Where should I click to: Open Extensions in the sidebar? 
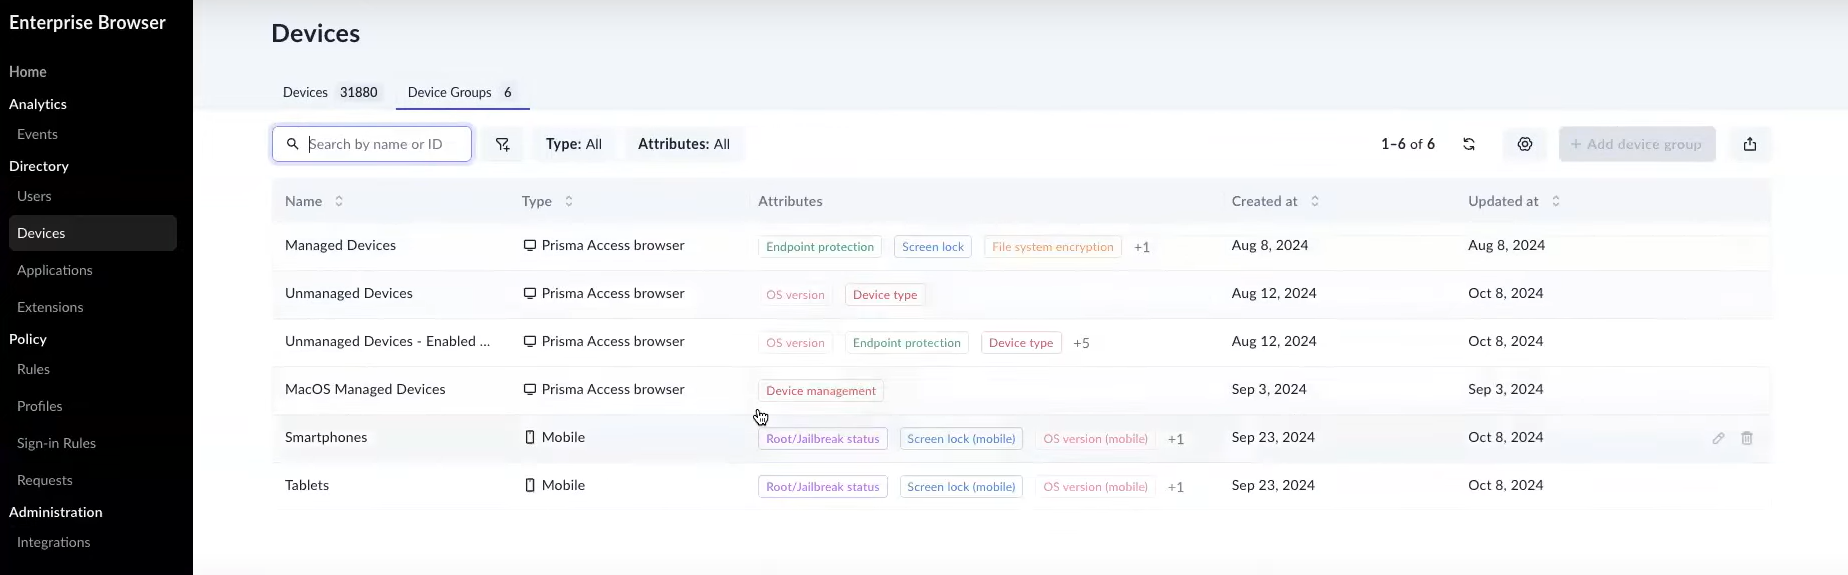(x=50, y=307)
